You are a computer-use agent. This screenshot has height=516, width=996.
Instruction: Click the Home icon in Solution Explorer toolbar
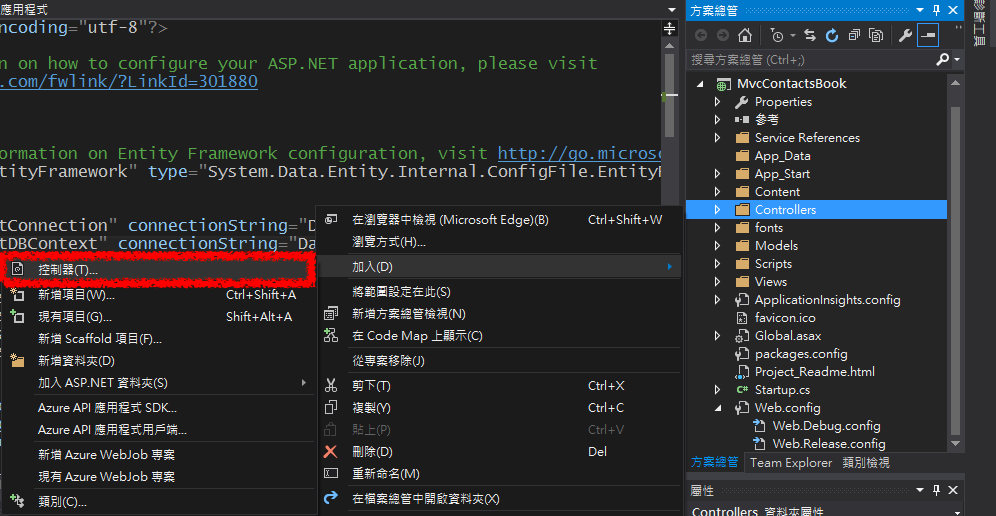coord(743,35)
